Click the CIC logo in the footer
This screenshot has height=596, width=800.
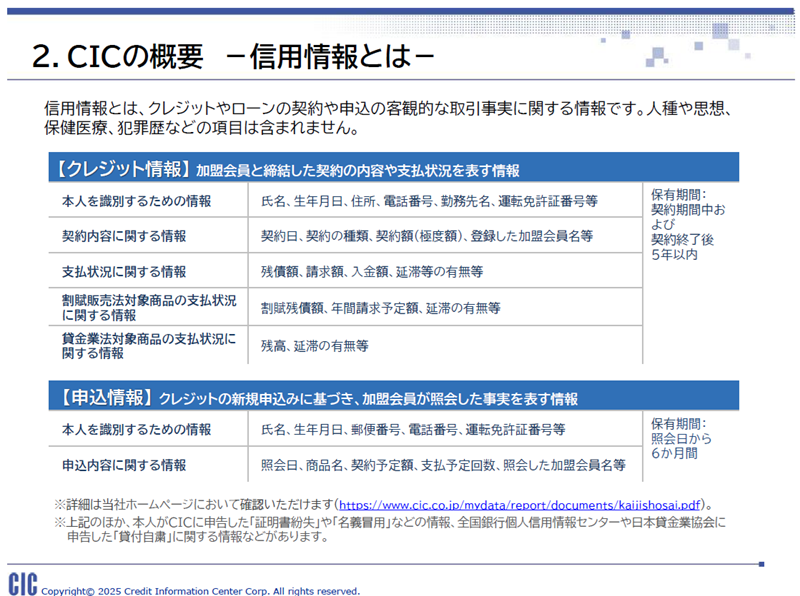pos(22,584)
